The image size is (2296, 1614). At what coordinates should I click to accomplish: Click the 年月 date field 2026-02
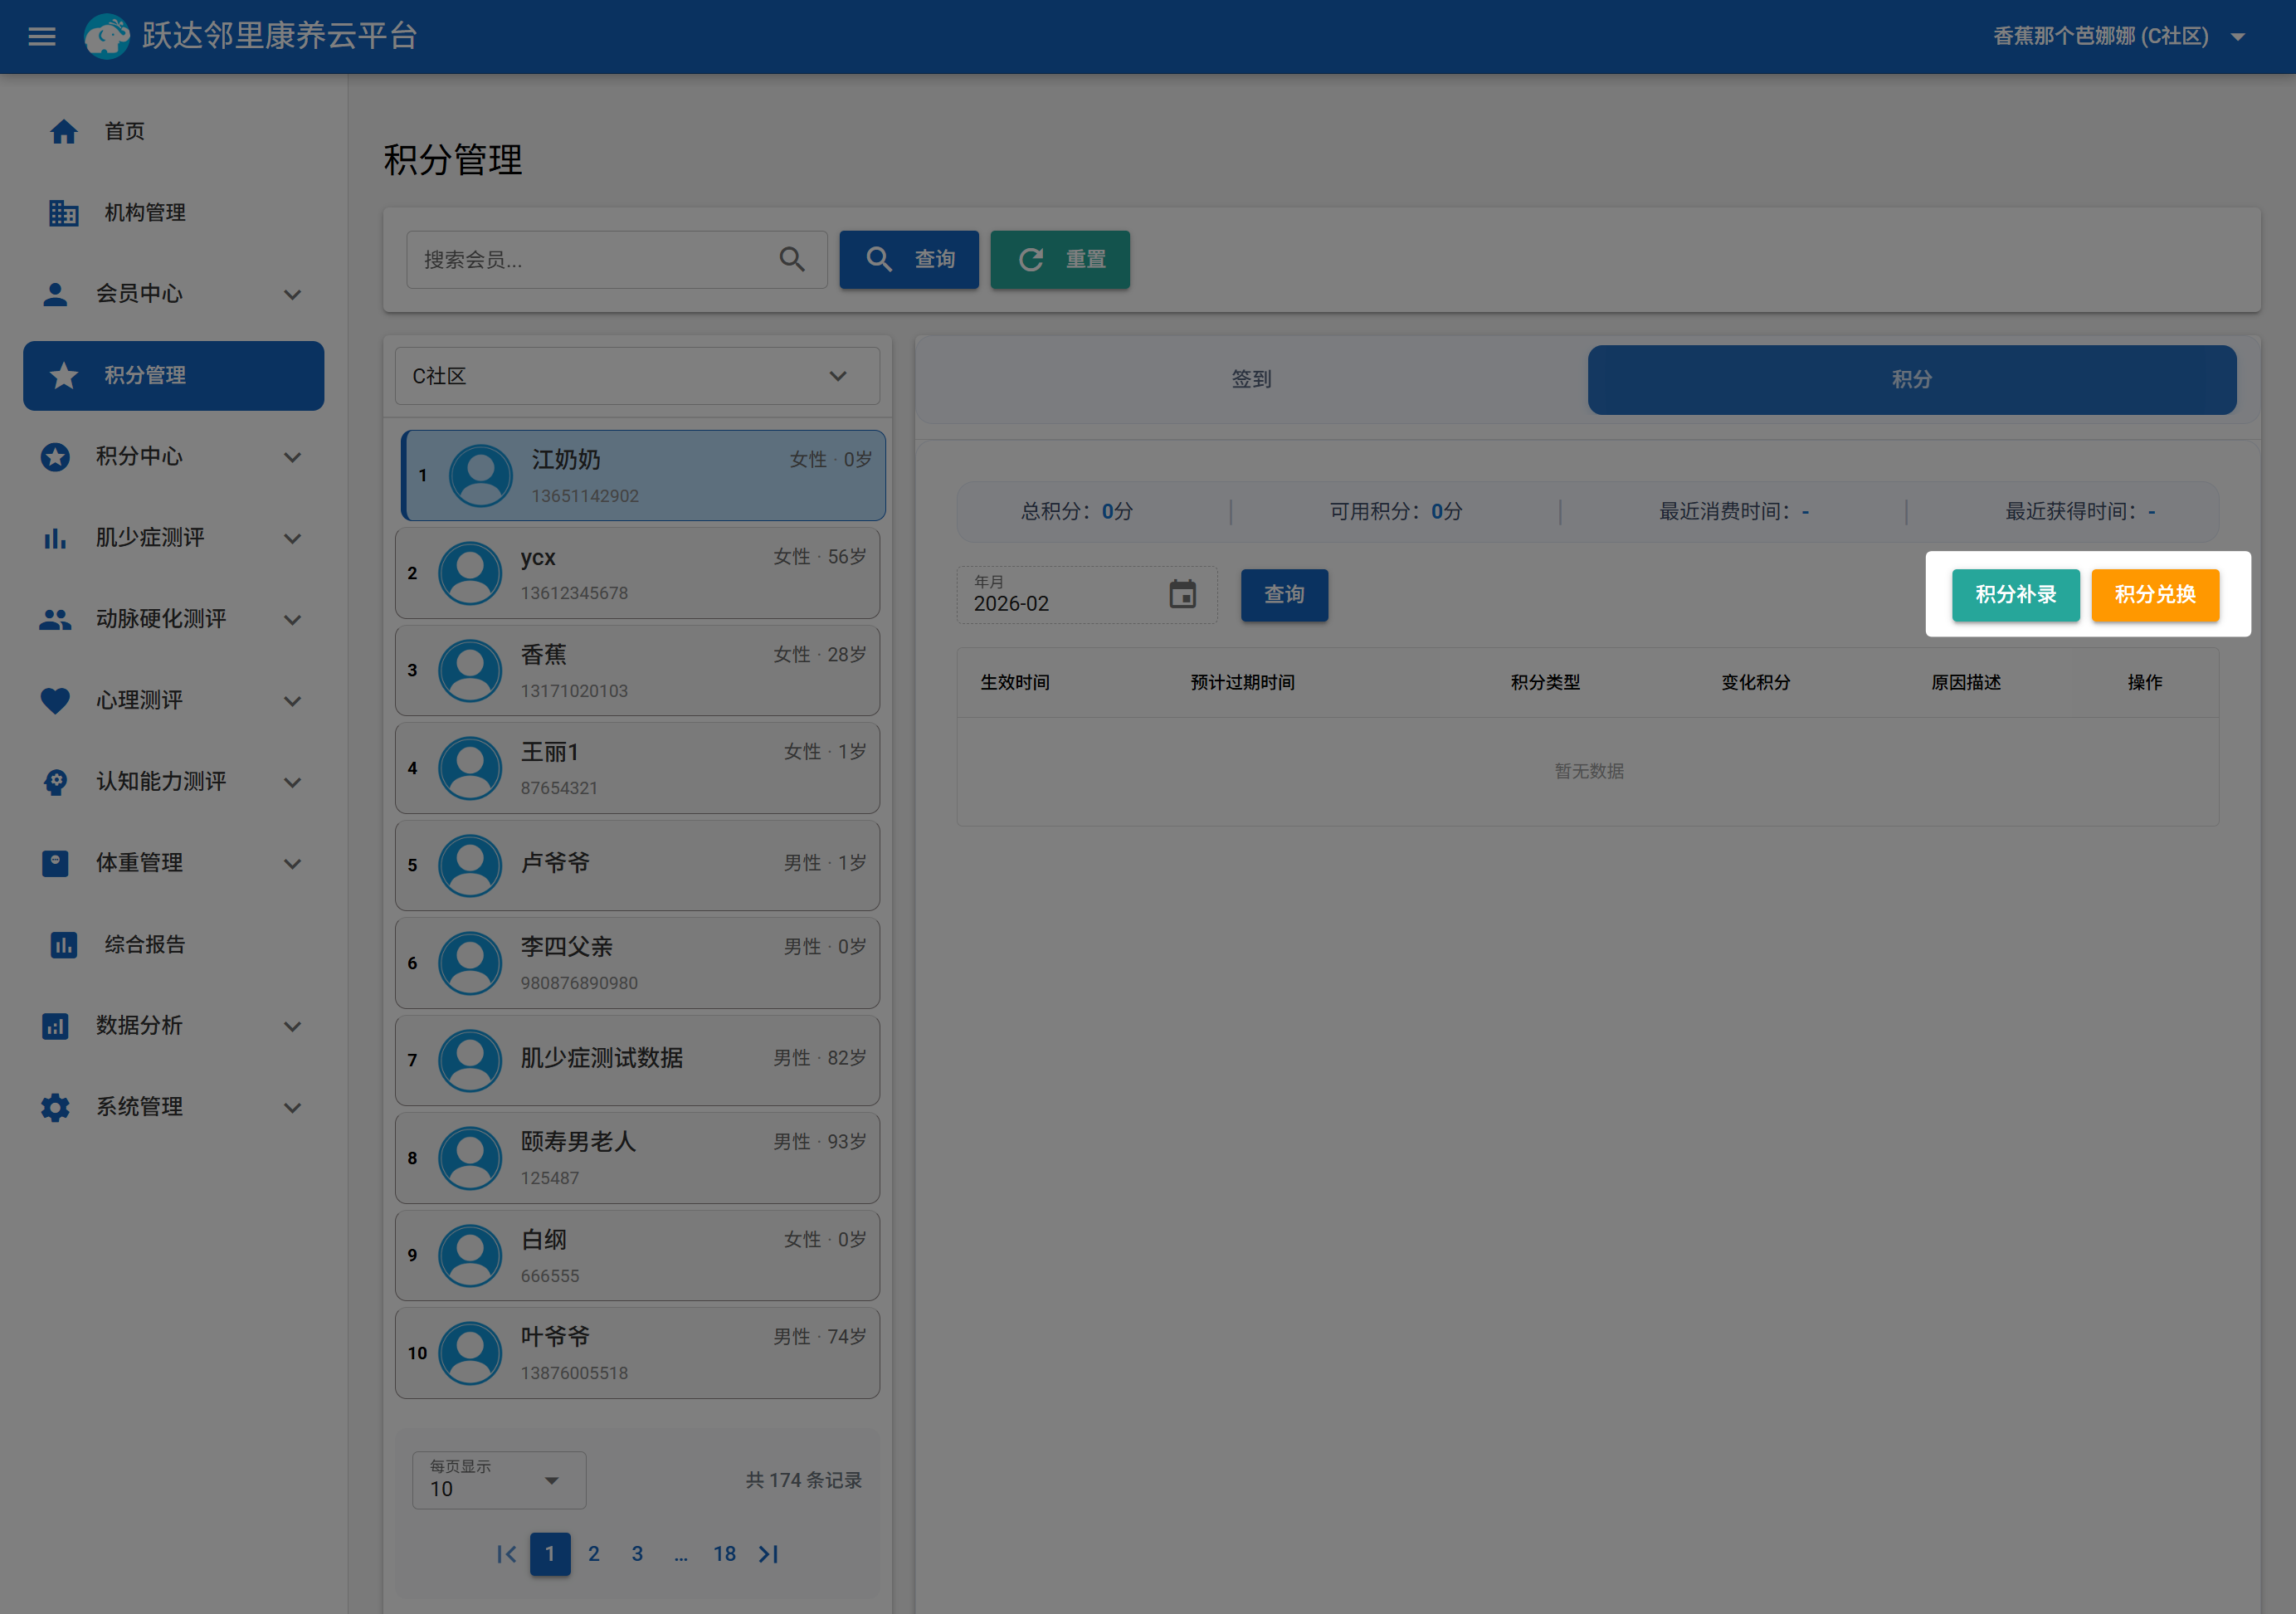tap(1086, 595)
